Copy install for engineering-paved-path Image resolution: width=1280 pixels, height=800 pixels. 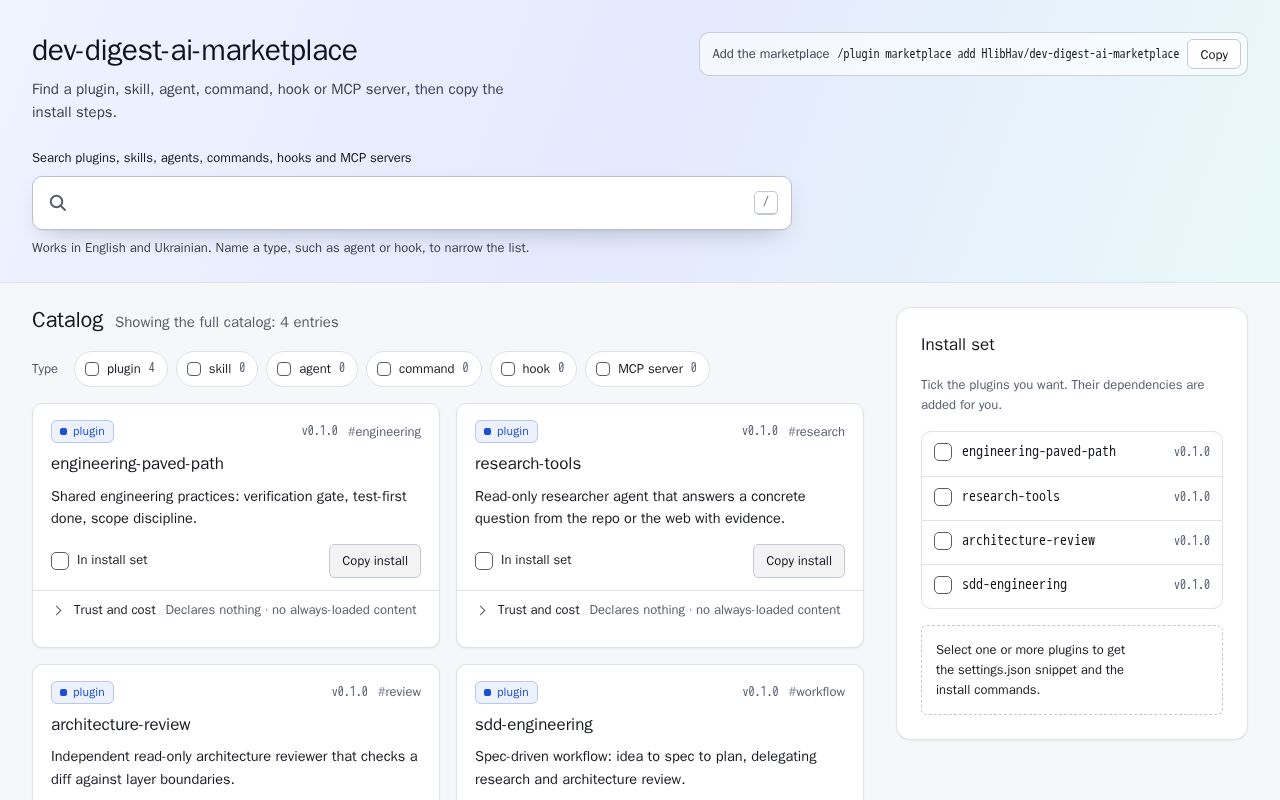[375, 561]
